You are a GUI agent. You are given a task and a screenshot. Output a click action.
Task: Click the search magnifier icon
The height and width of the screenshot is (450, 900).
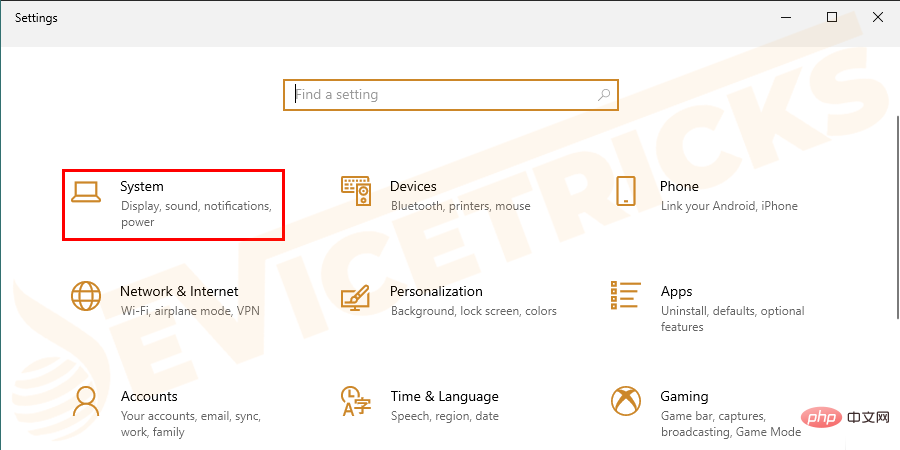pyautogui.click(x=604, y=95)
